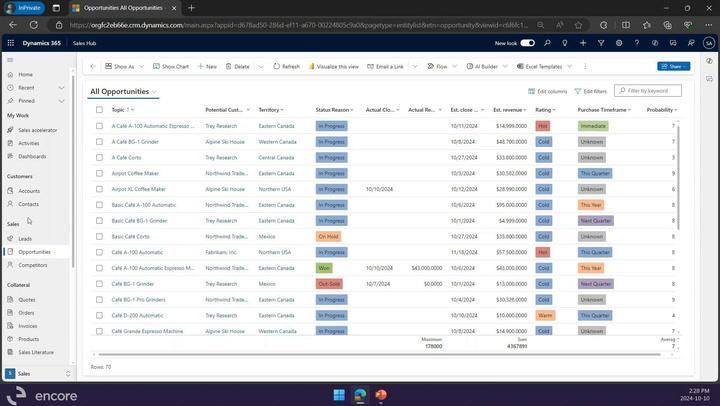Click the browser refresh icon

(34, 25)
